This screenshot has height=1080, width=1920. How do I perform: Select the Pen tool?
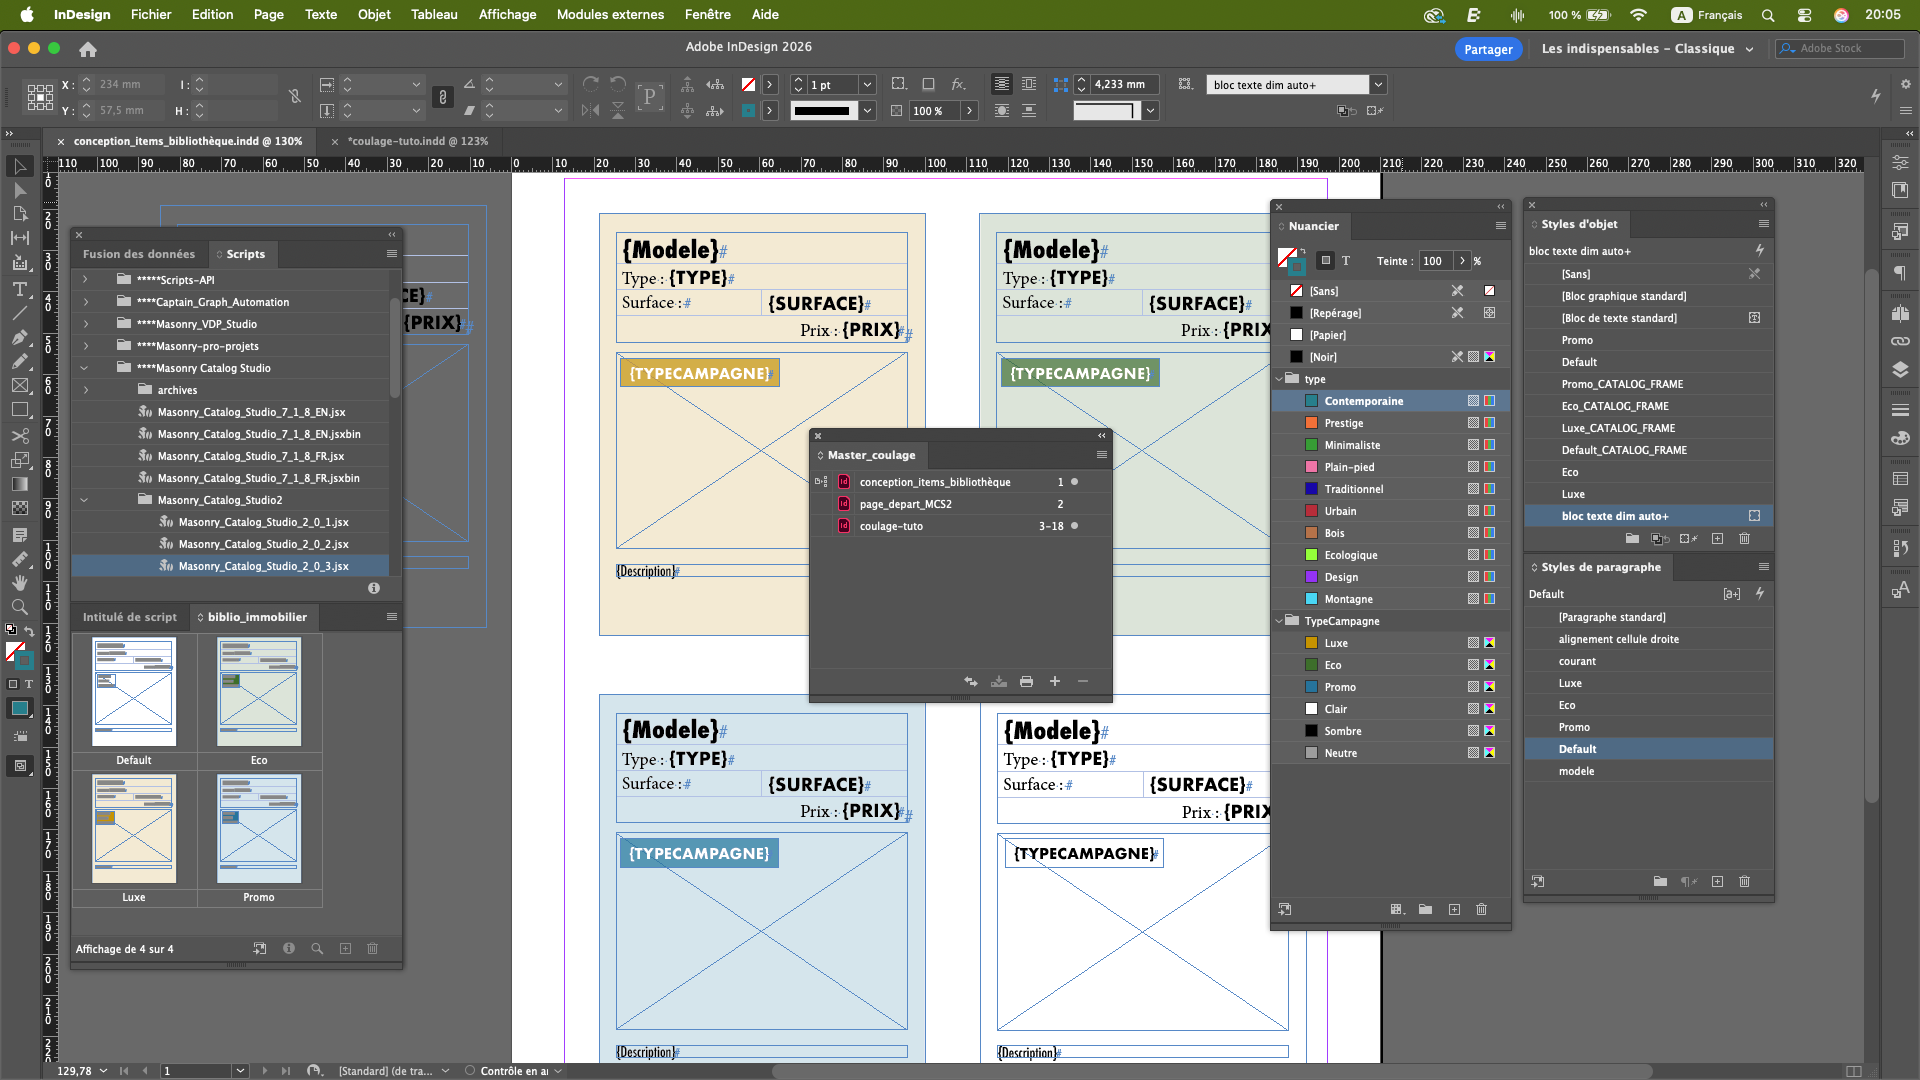pos(19,338)
